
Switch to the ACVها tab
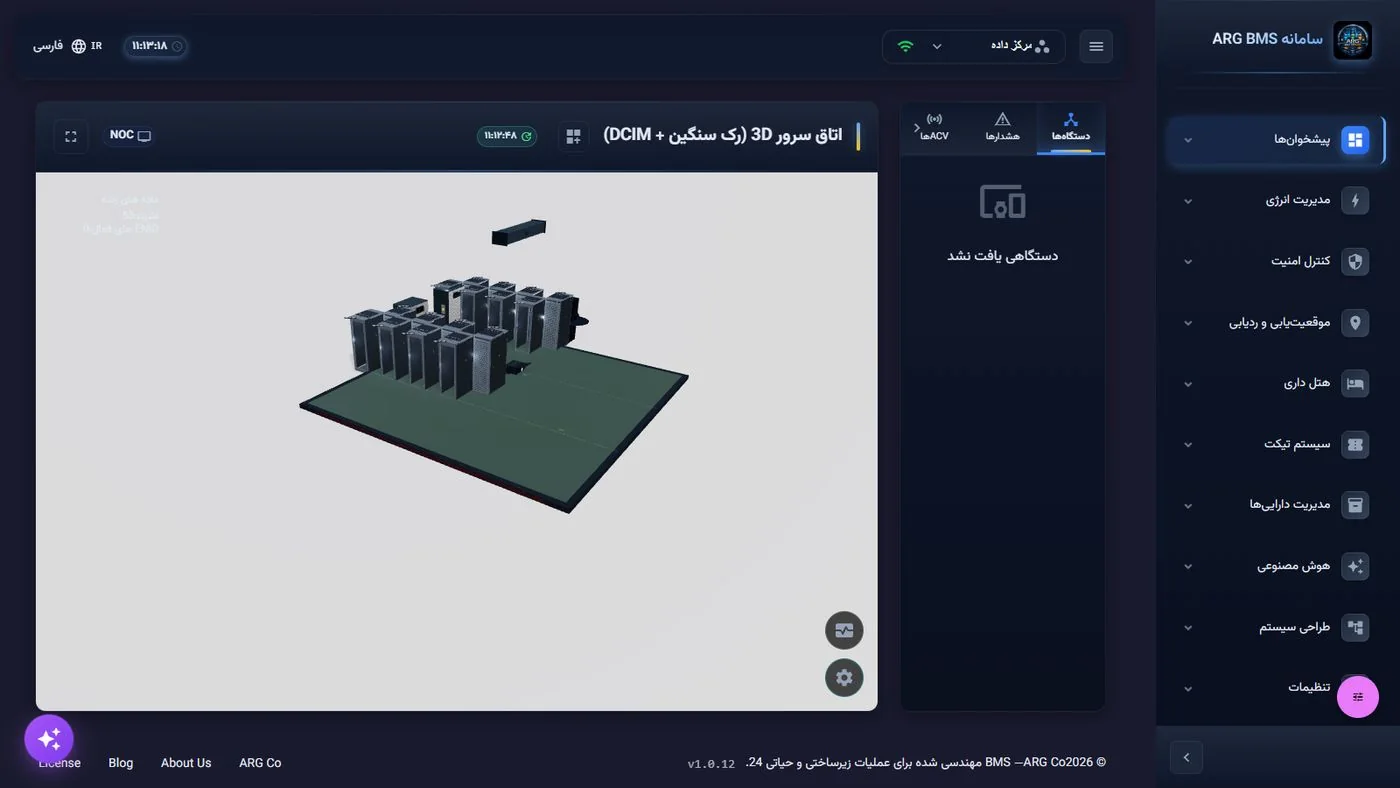pyautogui.click(x=935, y=128)
